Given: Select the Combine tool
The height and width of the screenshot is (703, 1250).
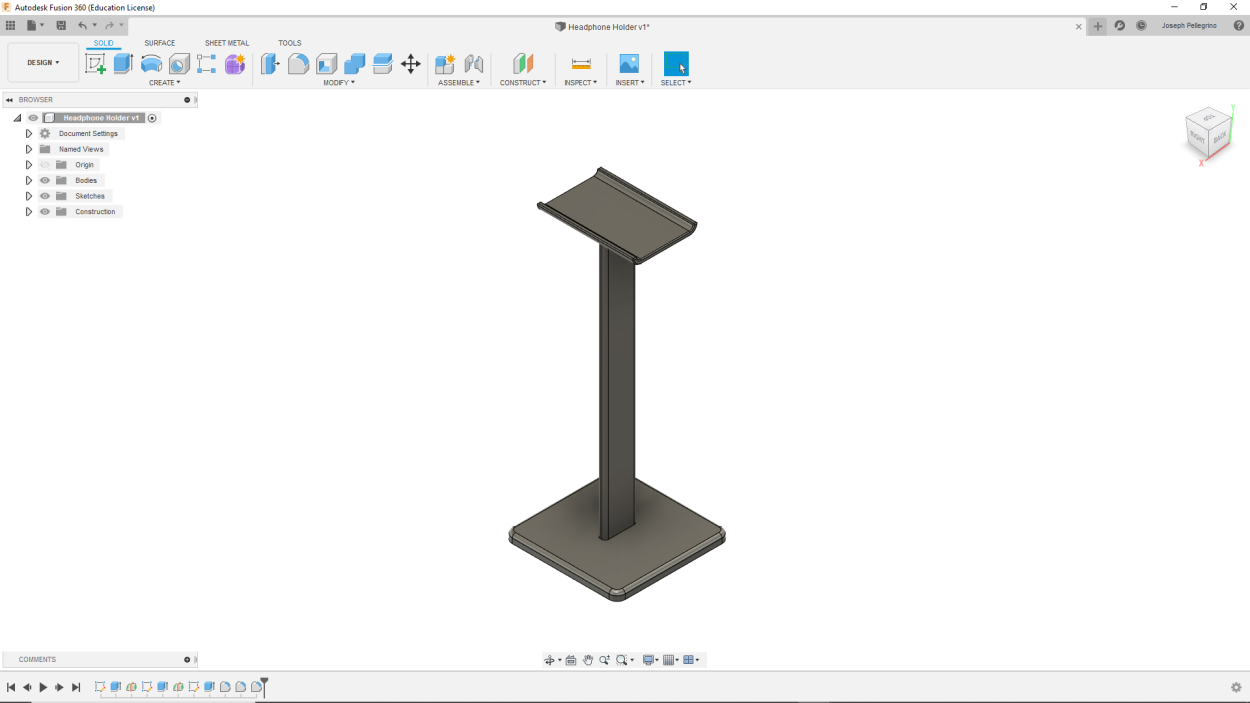Looking at the screenshot, I should (354, 64).
